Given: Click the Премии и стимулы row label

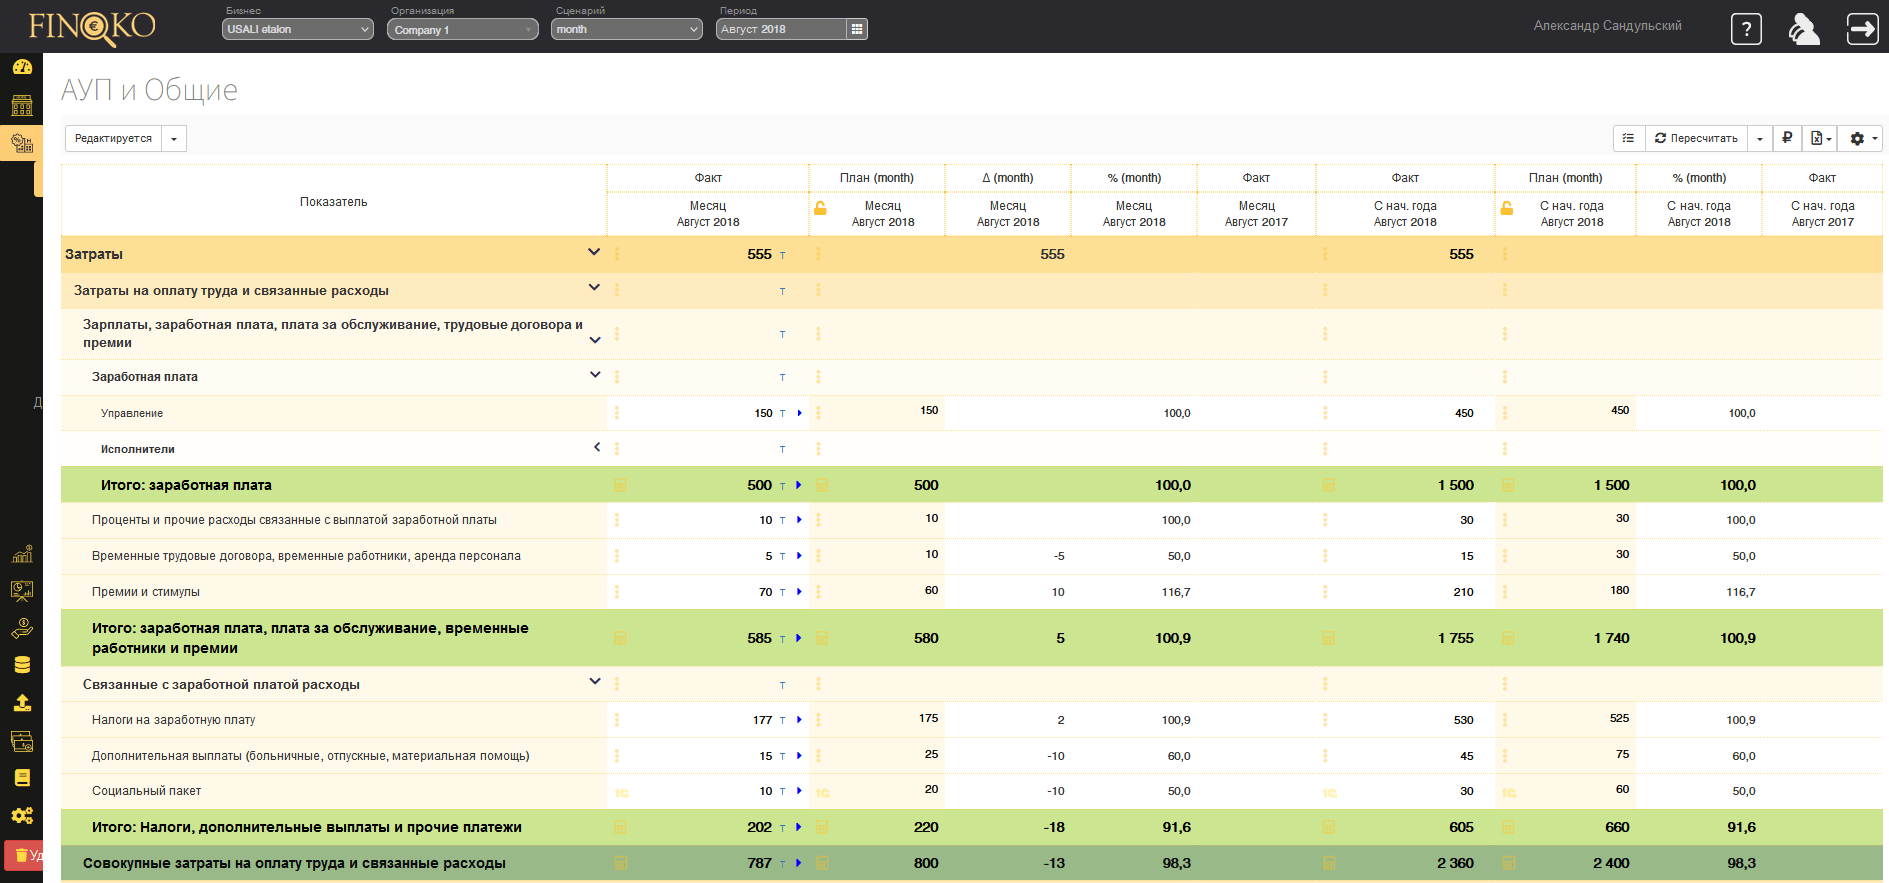Looking at the screenshot, I should click(145, 592).
